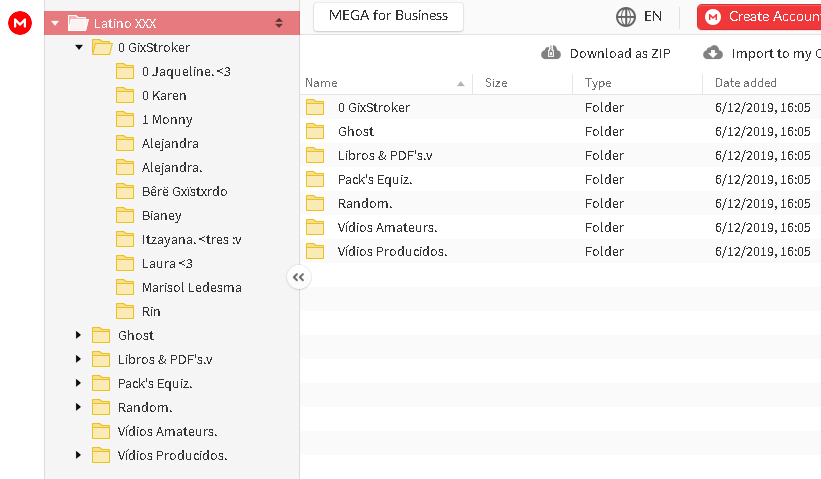Open Rin folder in tree

click(151, 311)
